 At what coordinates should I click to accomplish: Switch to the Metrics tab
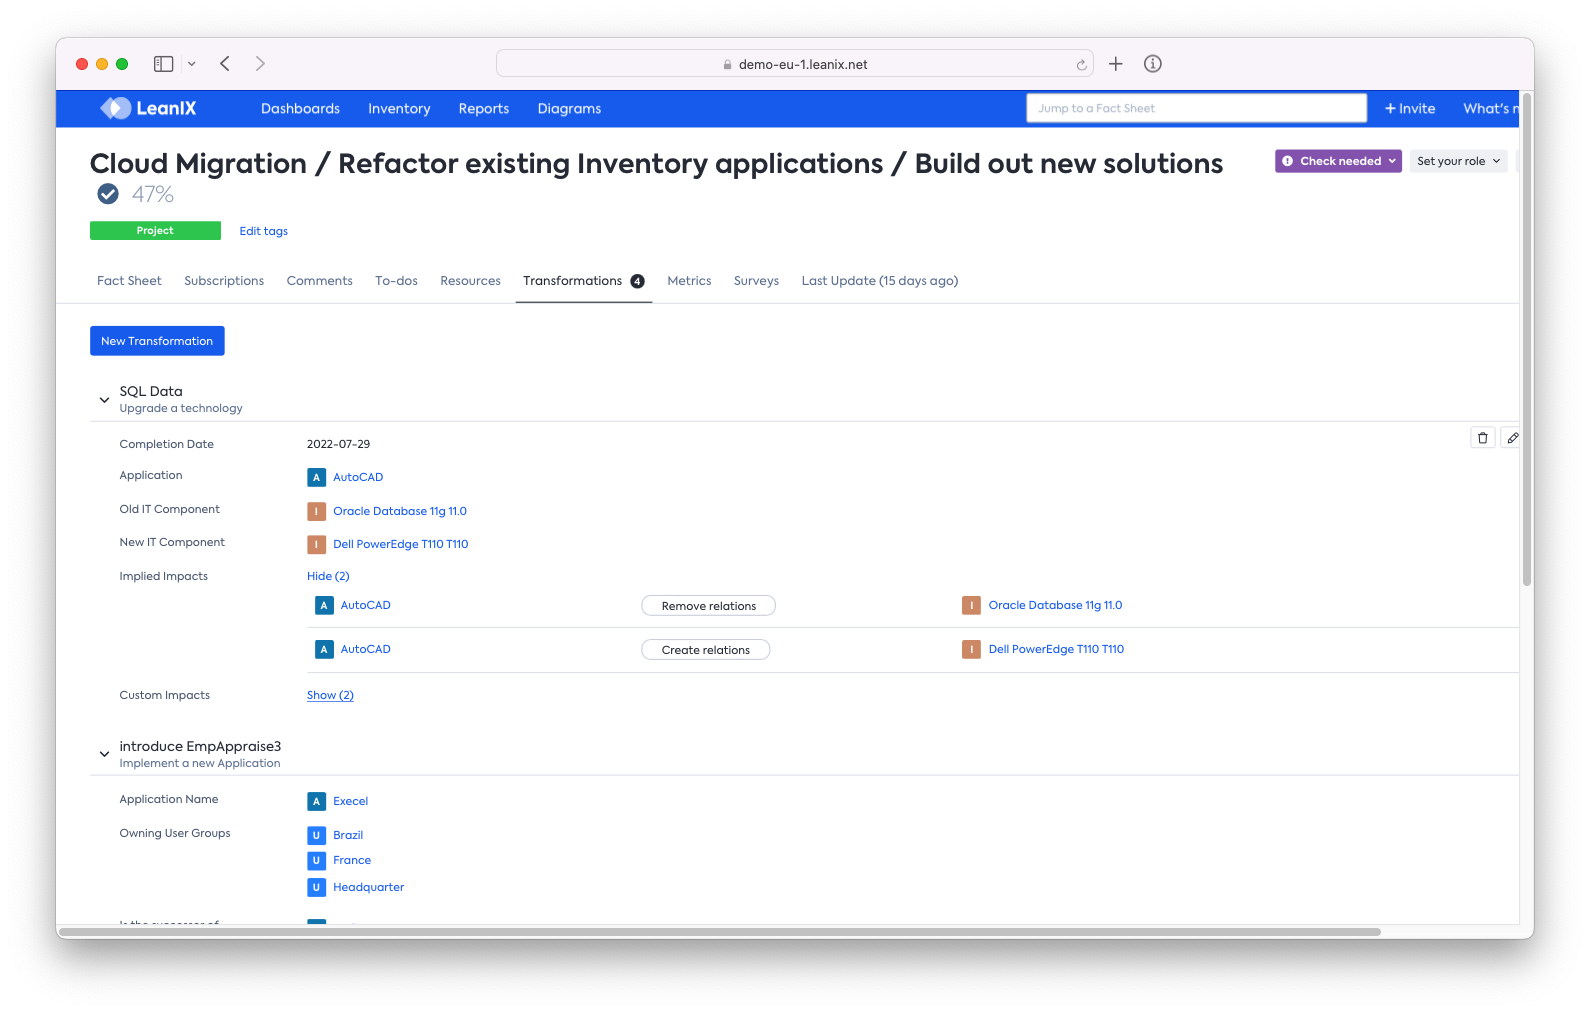pos(689,281)
